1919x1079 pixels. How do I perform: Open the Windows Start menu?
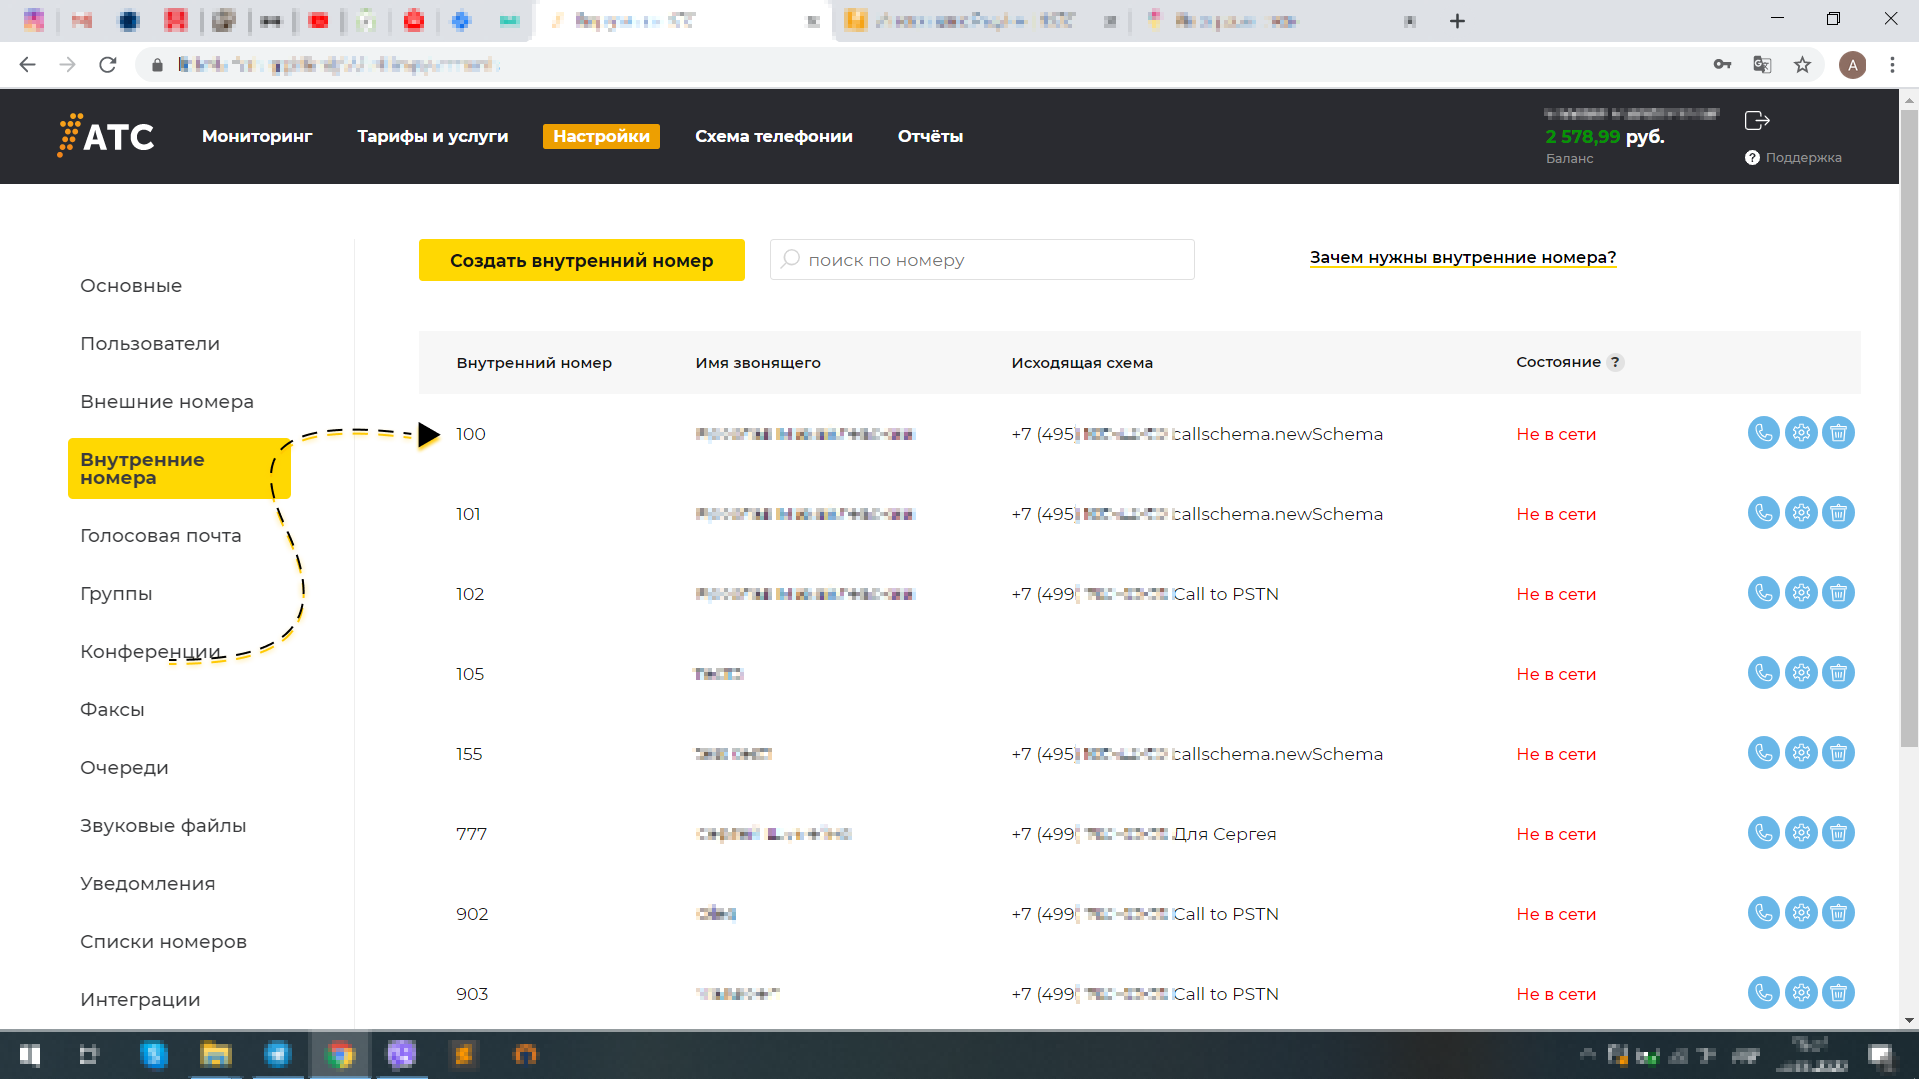(30, 1055)
